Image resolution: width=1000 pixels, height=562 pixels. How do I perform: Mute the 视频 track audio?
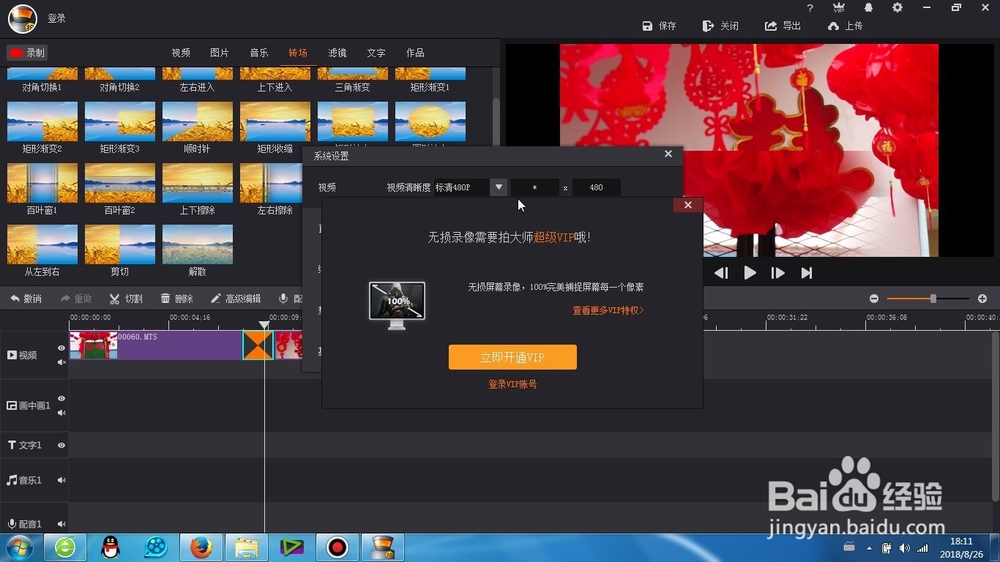point(61,362)
